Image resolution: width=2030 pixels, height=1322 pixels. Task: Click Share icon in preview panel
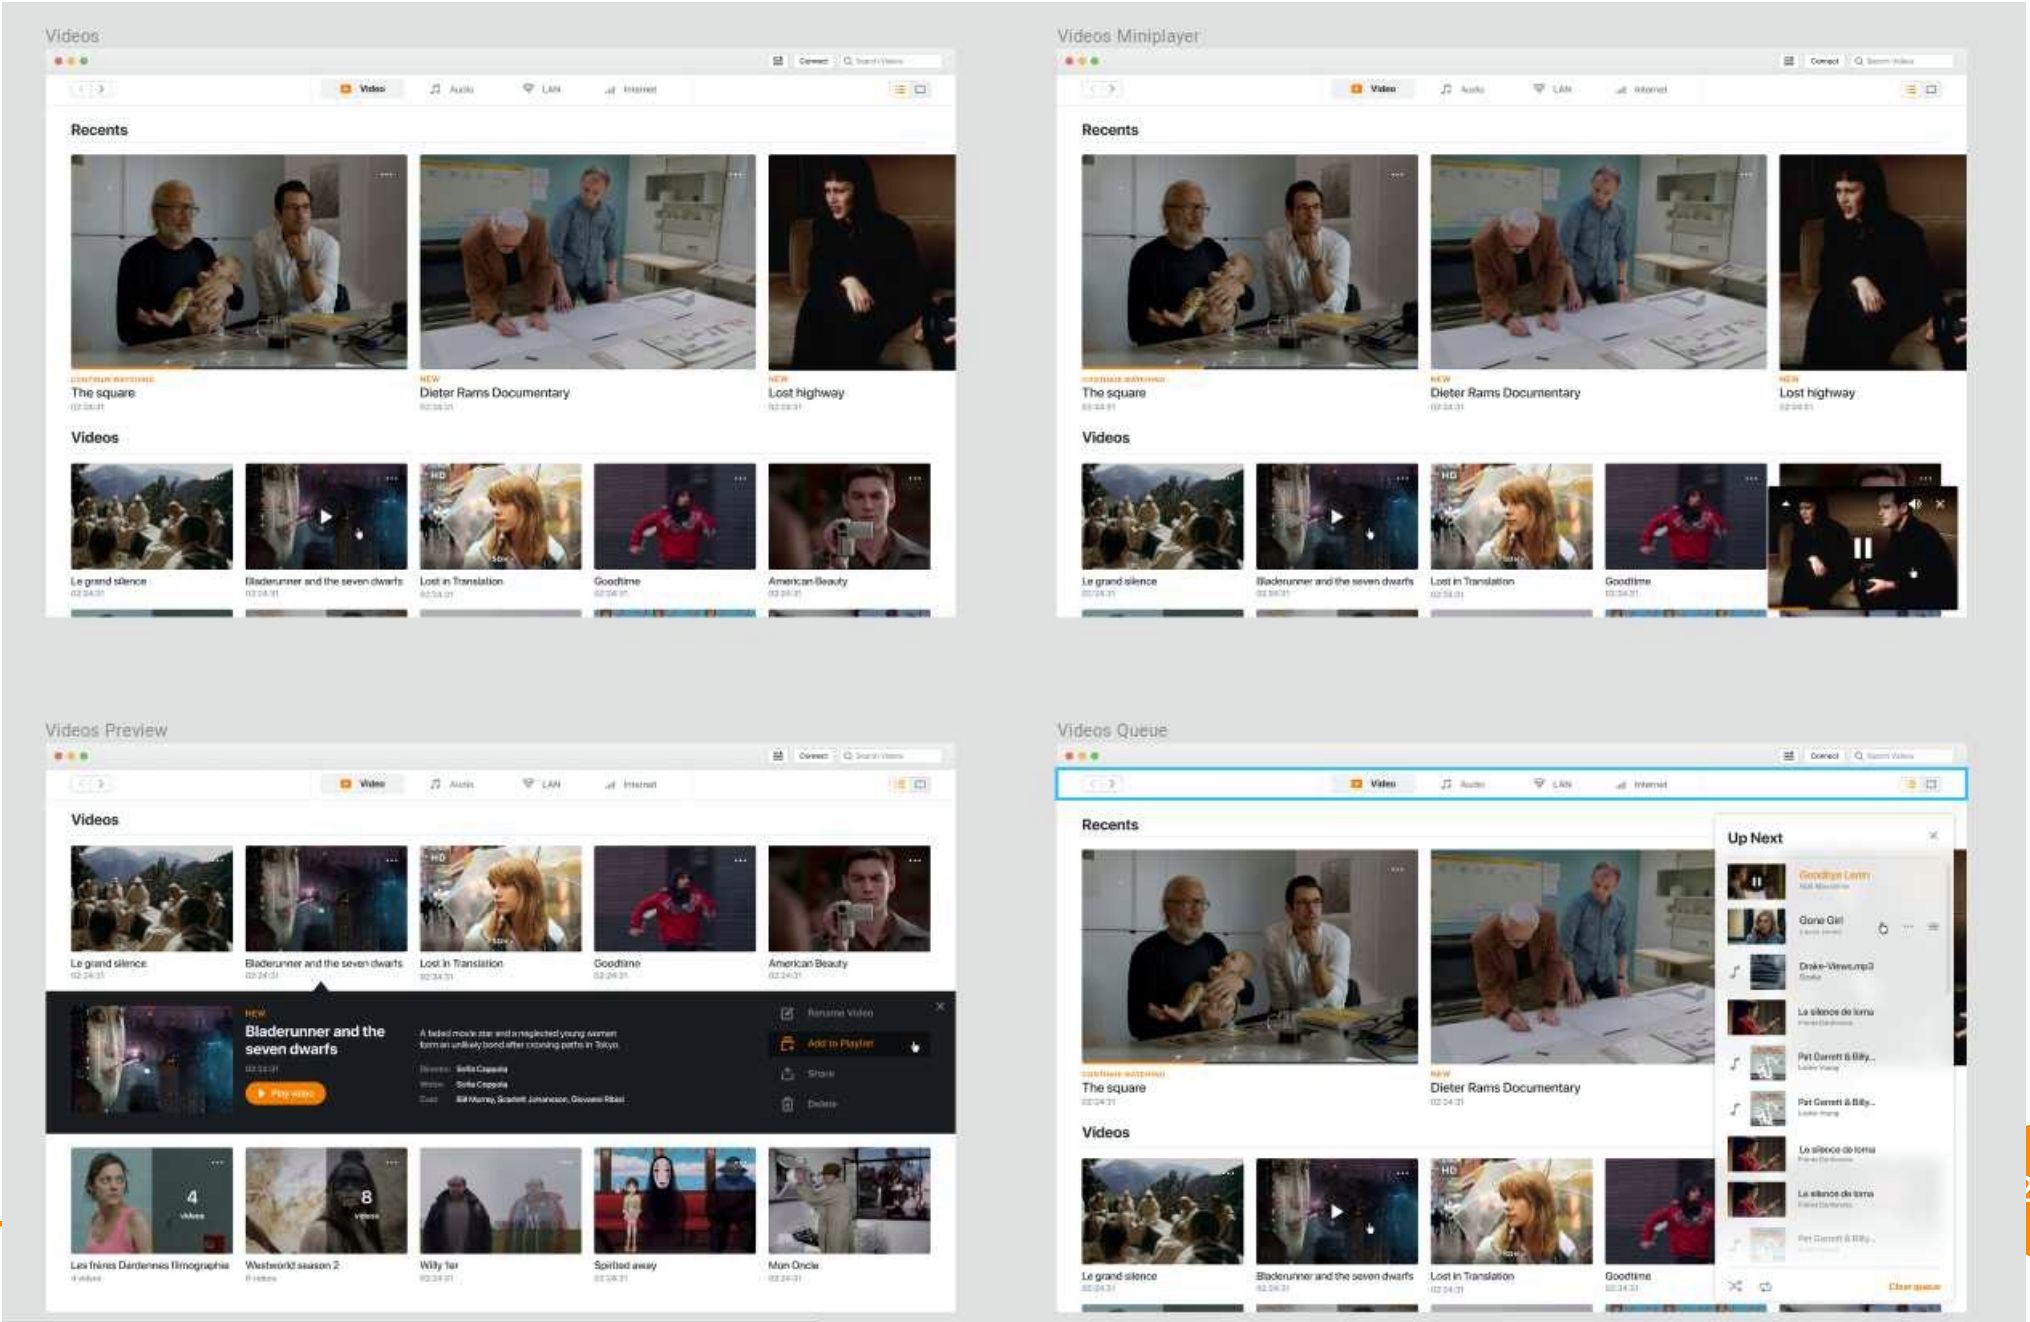coord(787,1073)
